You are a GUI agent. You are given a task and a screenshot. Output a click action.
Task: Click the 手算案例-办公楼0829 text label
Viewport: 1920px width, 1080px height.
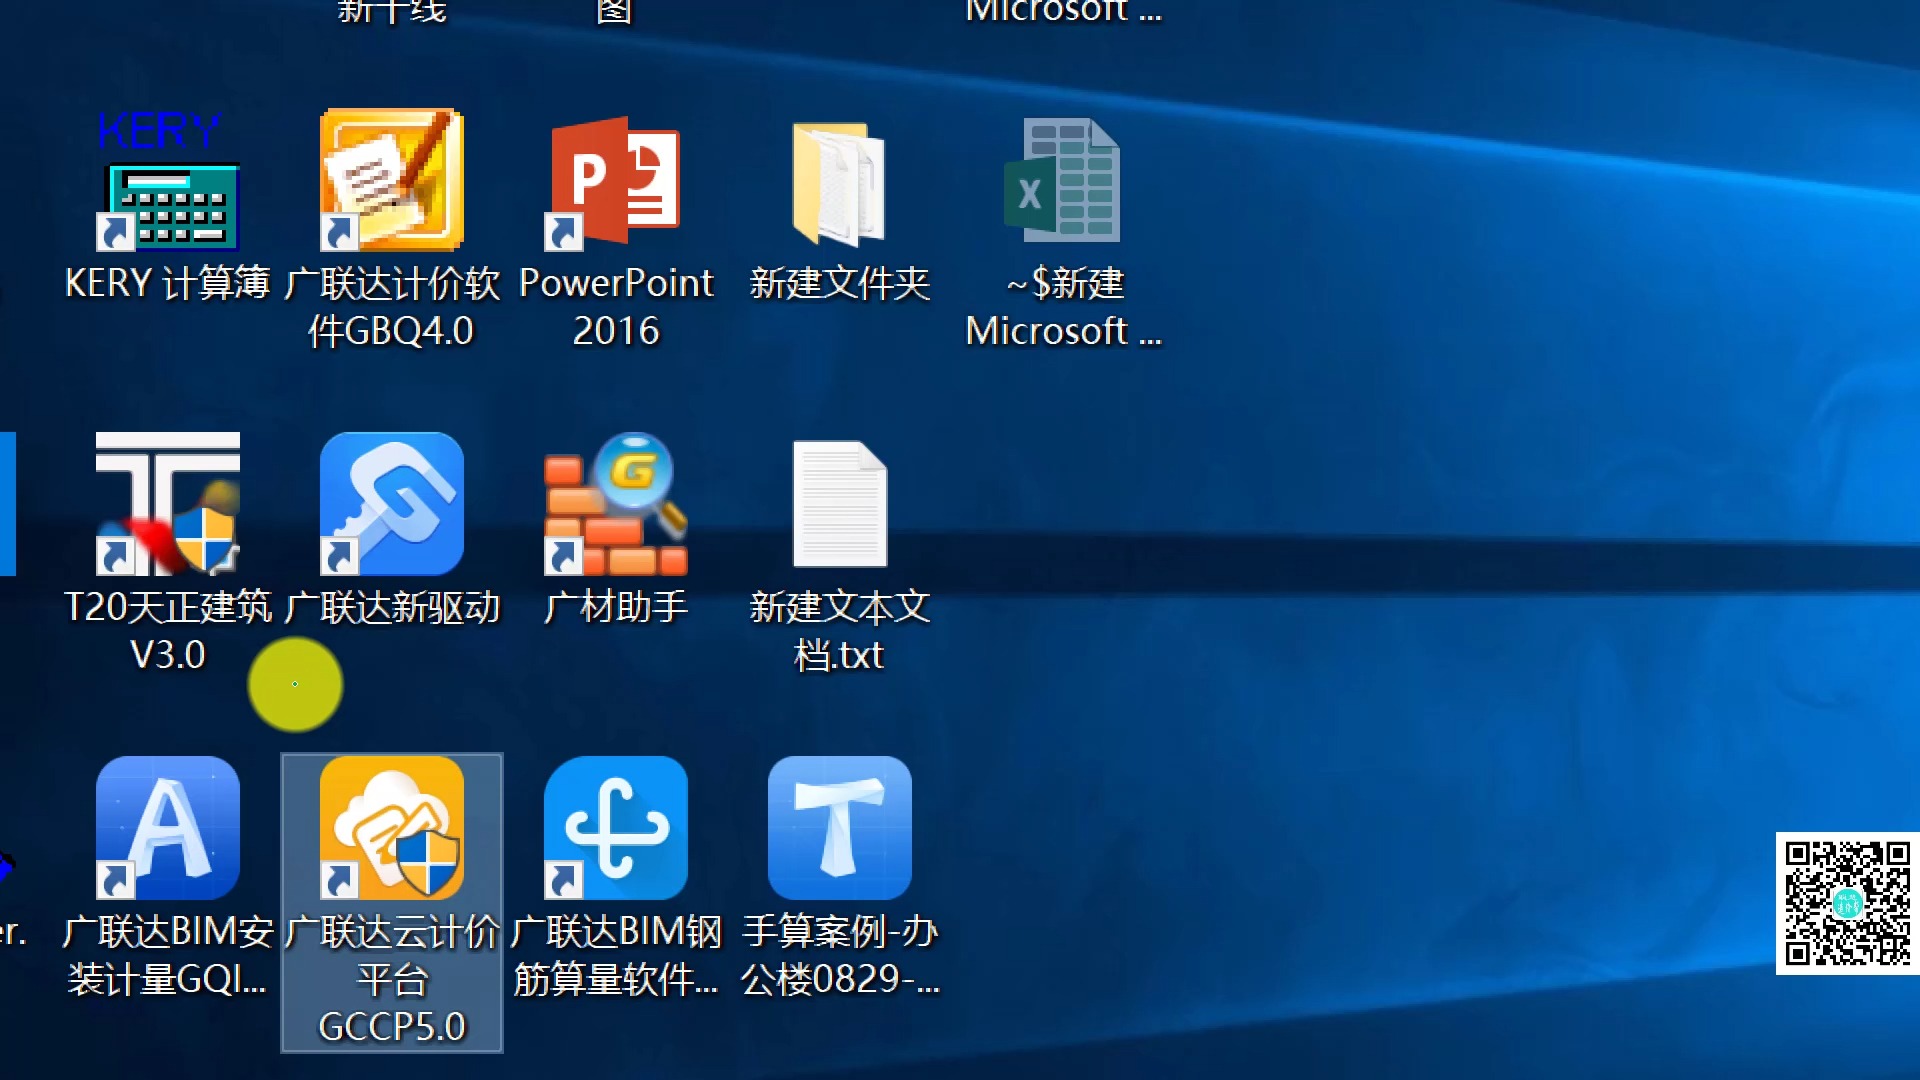click(x=840, y=955)
